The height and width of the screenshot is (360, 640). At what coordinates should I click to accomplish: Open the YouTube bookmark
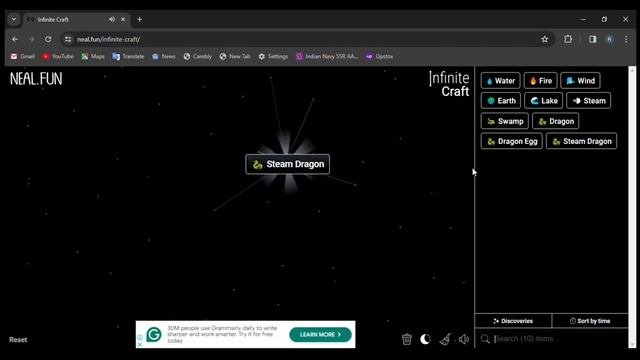point(58,56)
